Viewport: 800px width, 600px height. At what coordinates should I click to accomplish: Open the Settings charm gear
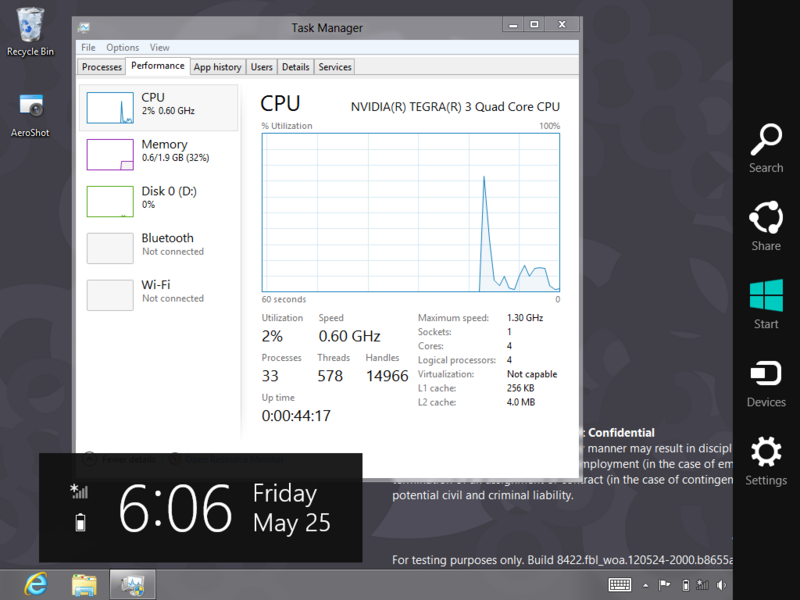click(766, 452)
